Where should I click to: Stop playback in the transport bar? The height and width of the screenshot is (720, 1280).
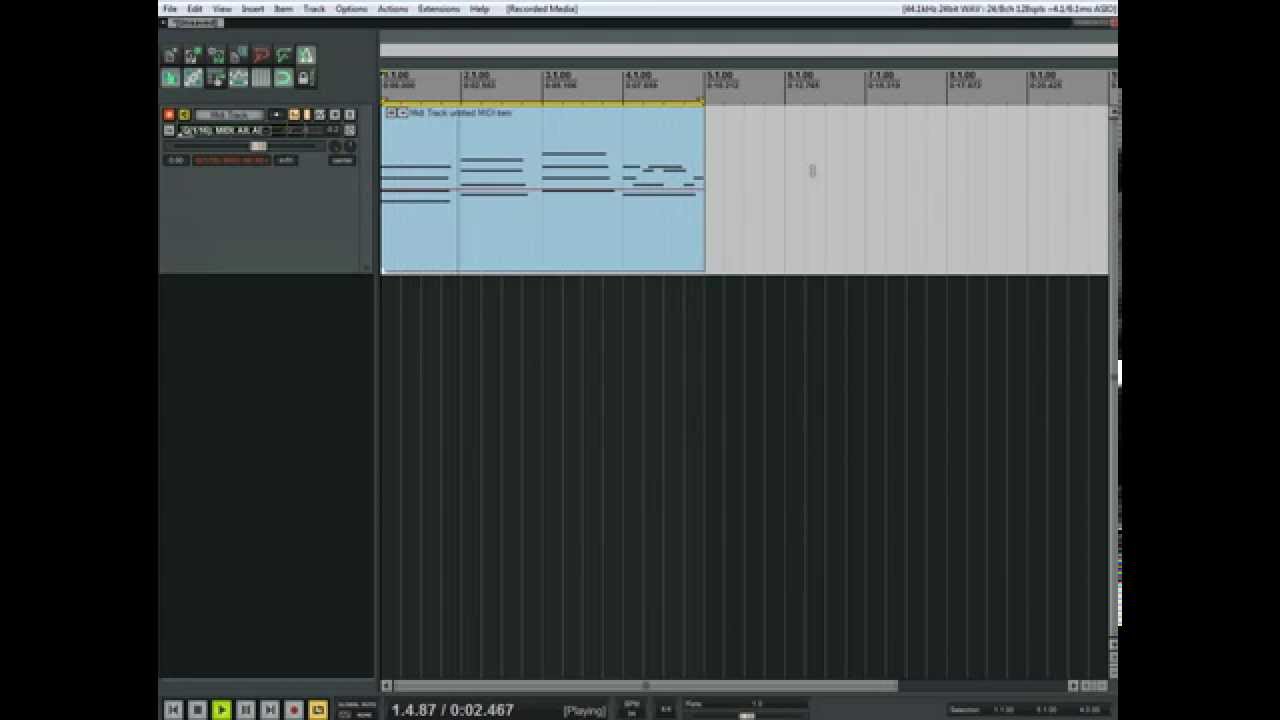tap(197, 709)
